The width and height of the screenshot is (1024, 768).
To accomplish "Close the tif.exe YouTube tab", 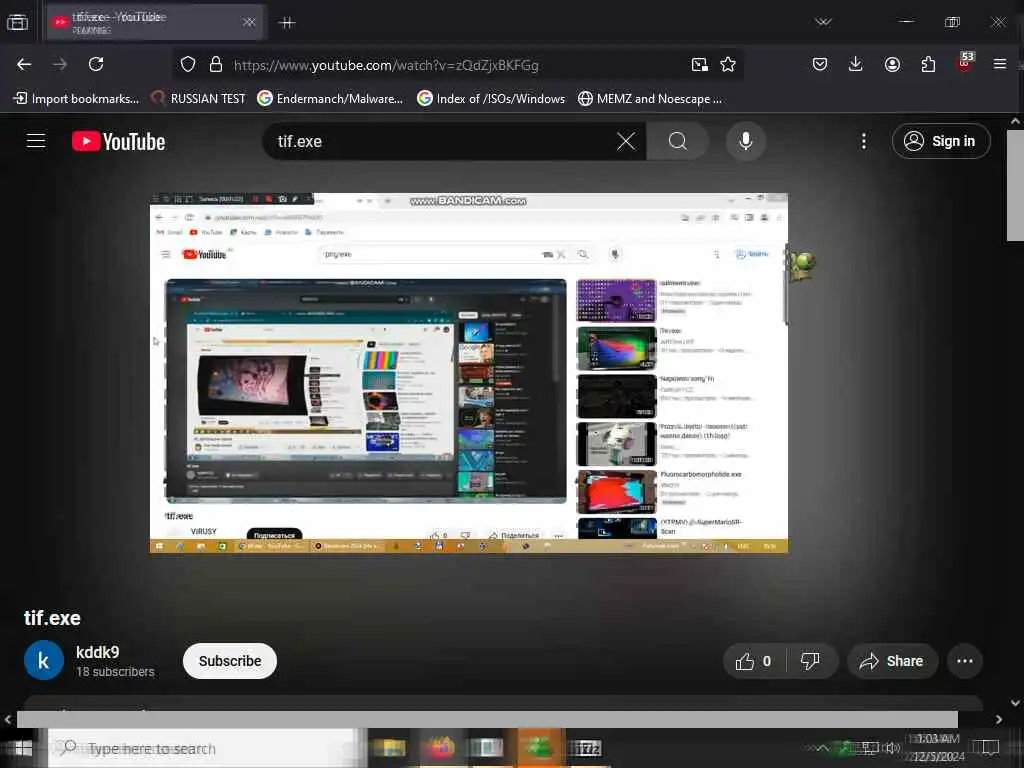I will pyautogui.click(x=249, y=22).
